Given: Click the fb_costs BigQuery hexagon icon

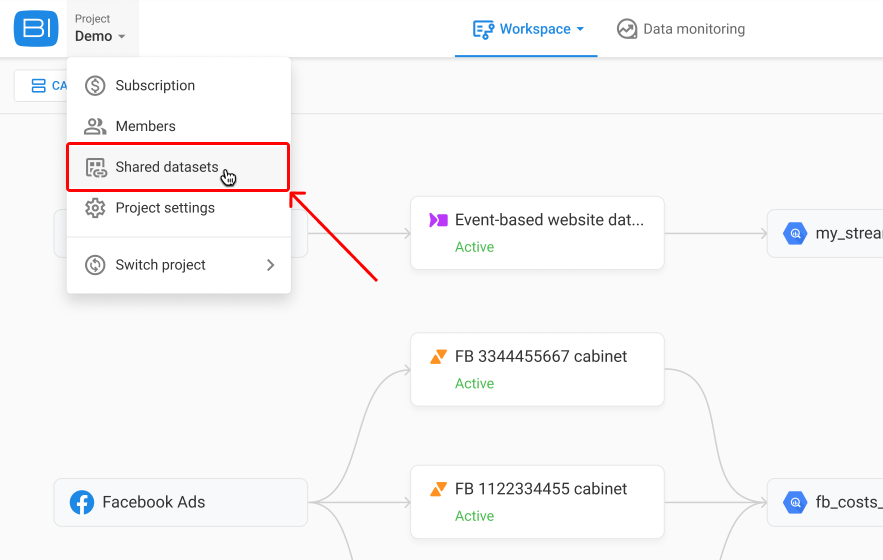Looking at the screenshot, I should click(795, 502).
